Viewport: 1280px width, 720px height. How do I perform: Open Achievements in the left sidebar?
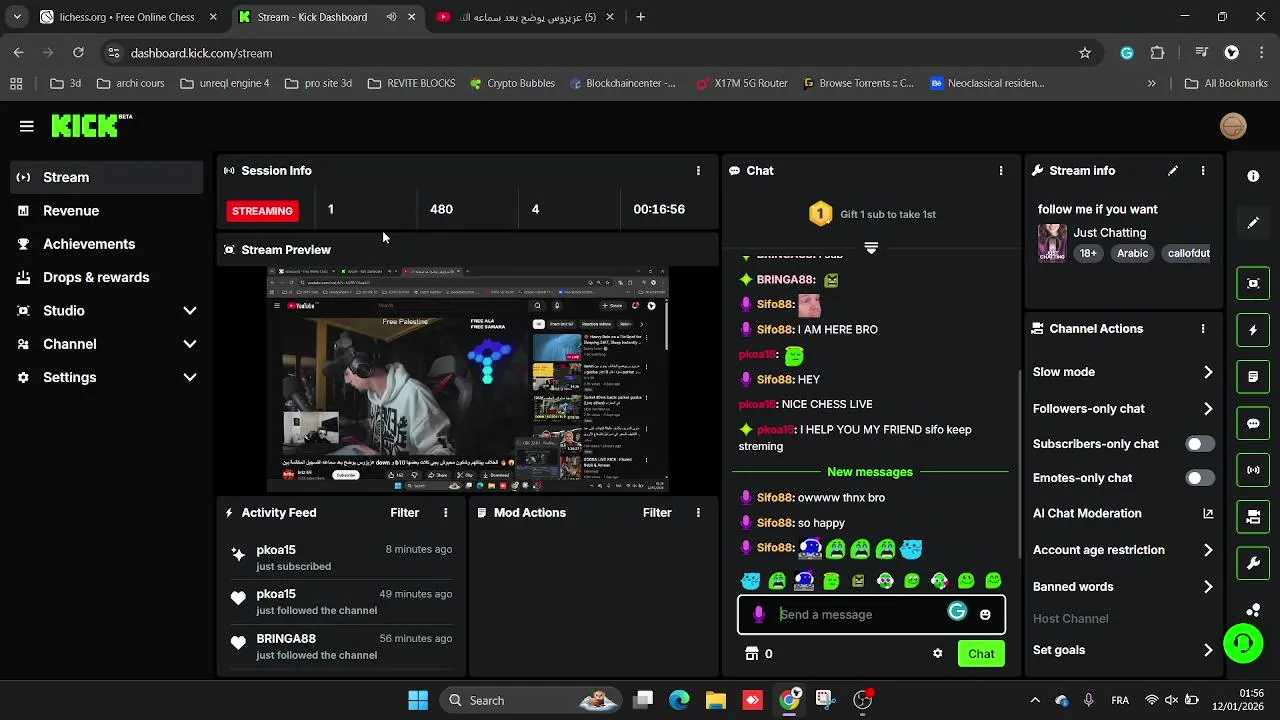pyautogui.click(x=106, y=244)
